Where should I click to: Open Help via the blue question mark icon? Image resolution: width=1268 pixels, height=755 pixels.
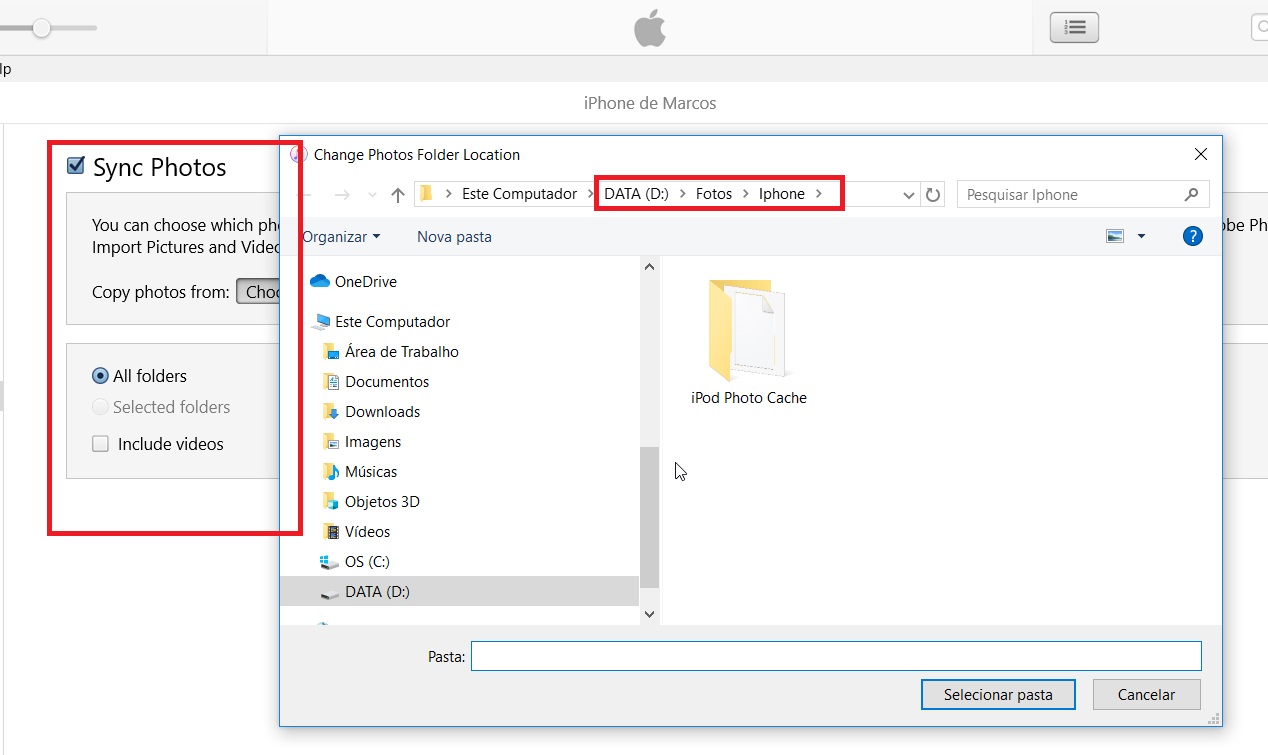[x=1192, y=236]
